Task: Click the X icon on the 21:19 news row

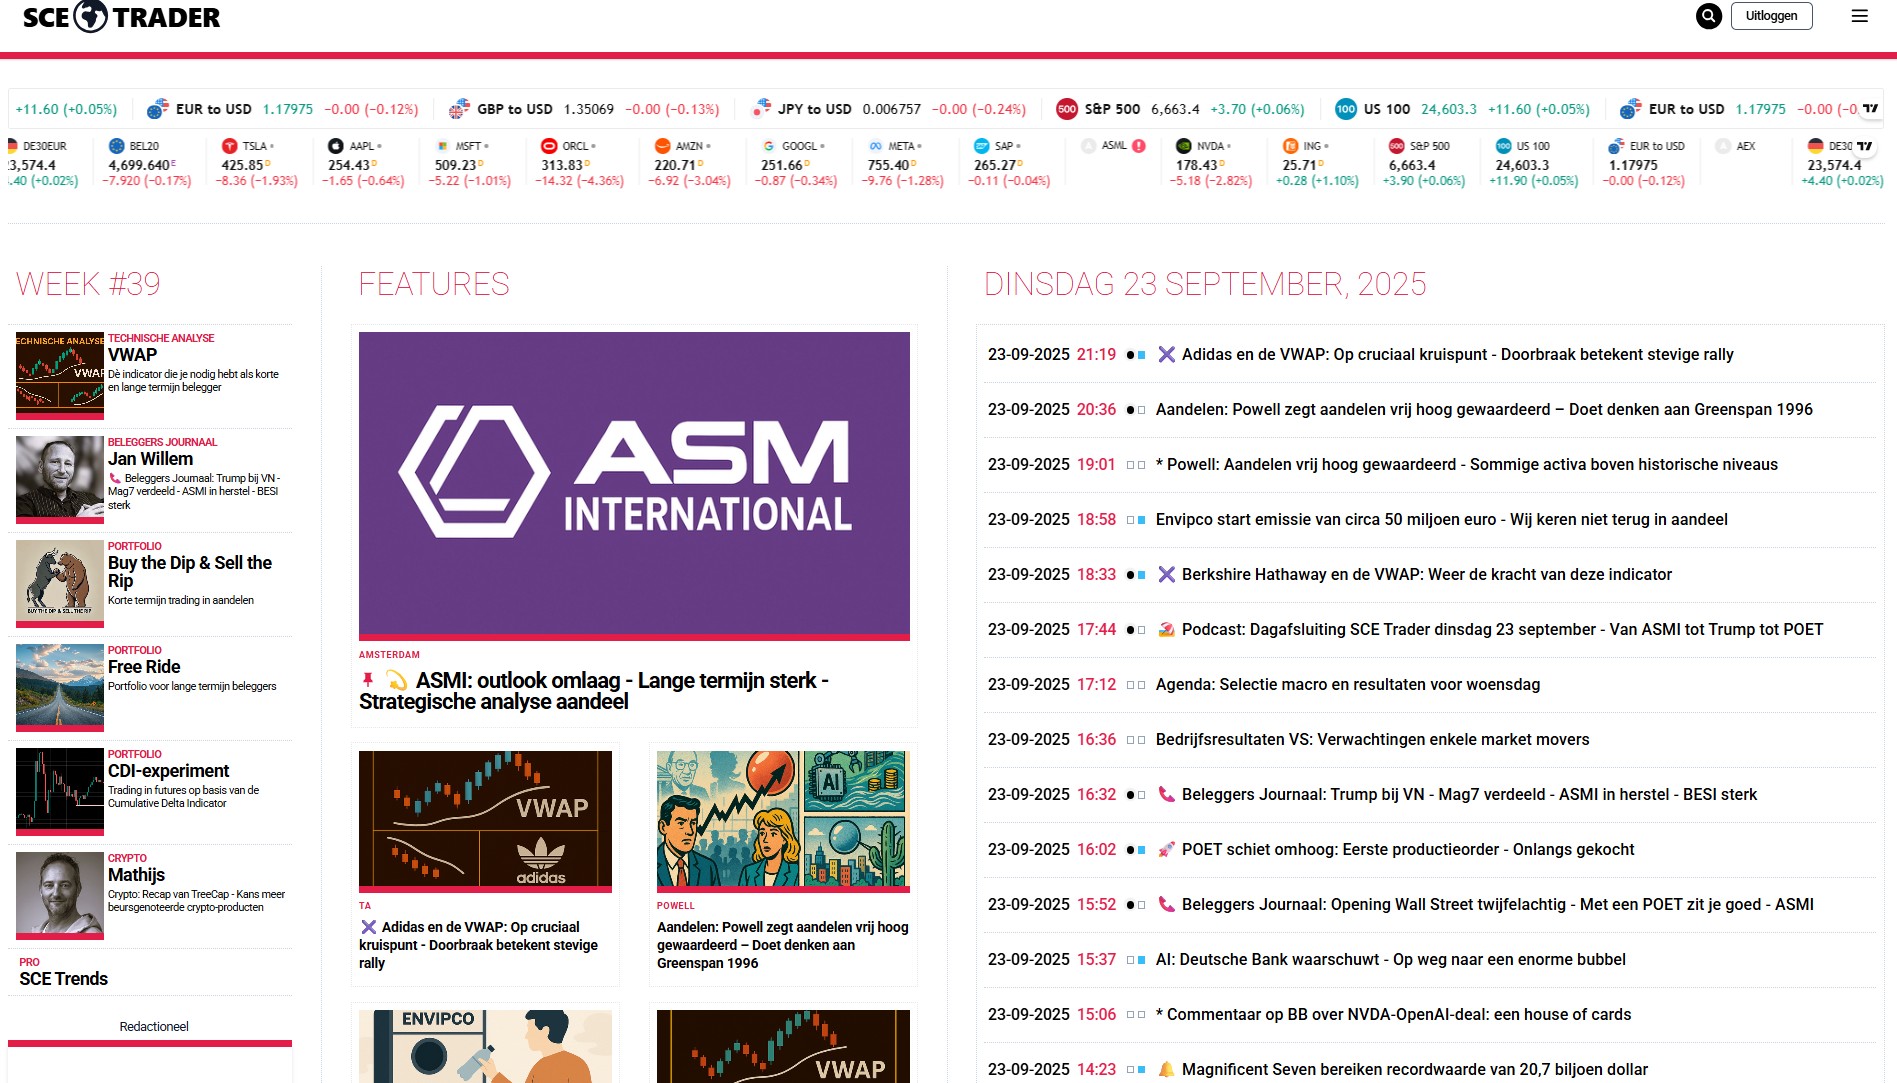Action: coord(1166,354)
